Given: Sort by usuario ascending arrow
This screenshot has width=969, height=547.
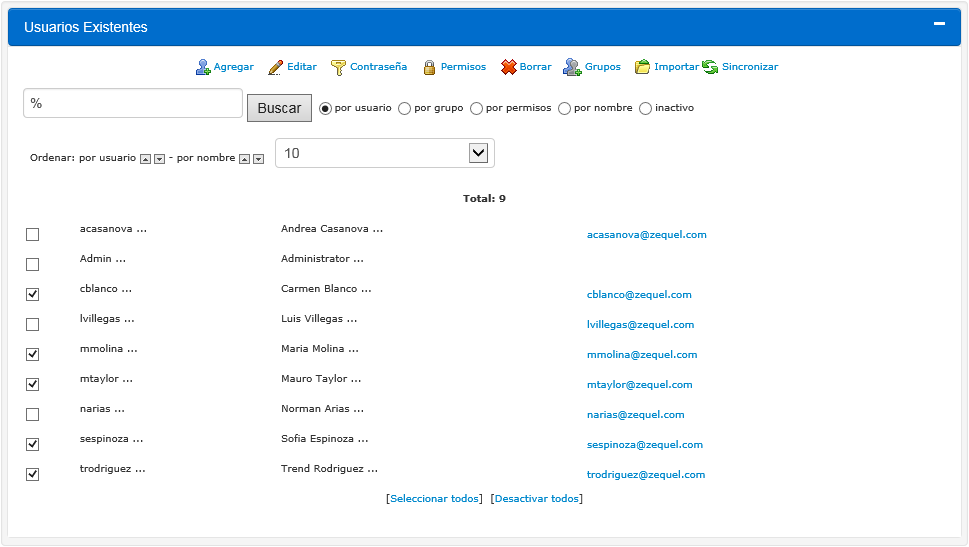Looking at the screenshot, I should (x=145, y=159).
